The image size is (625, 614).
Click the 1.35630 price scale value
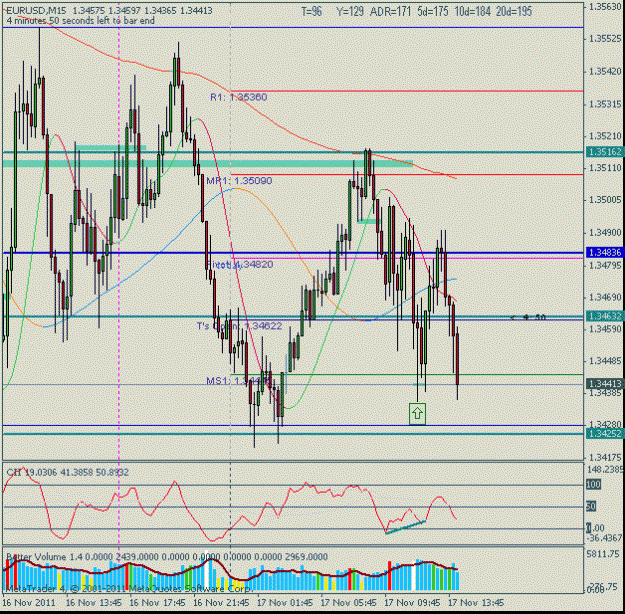pos(605,6)
